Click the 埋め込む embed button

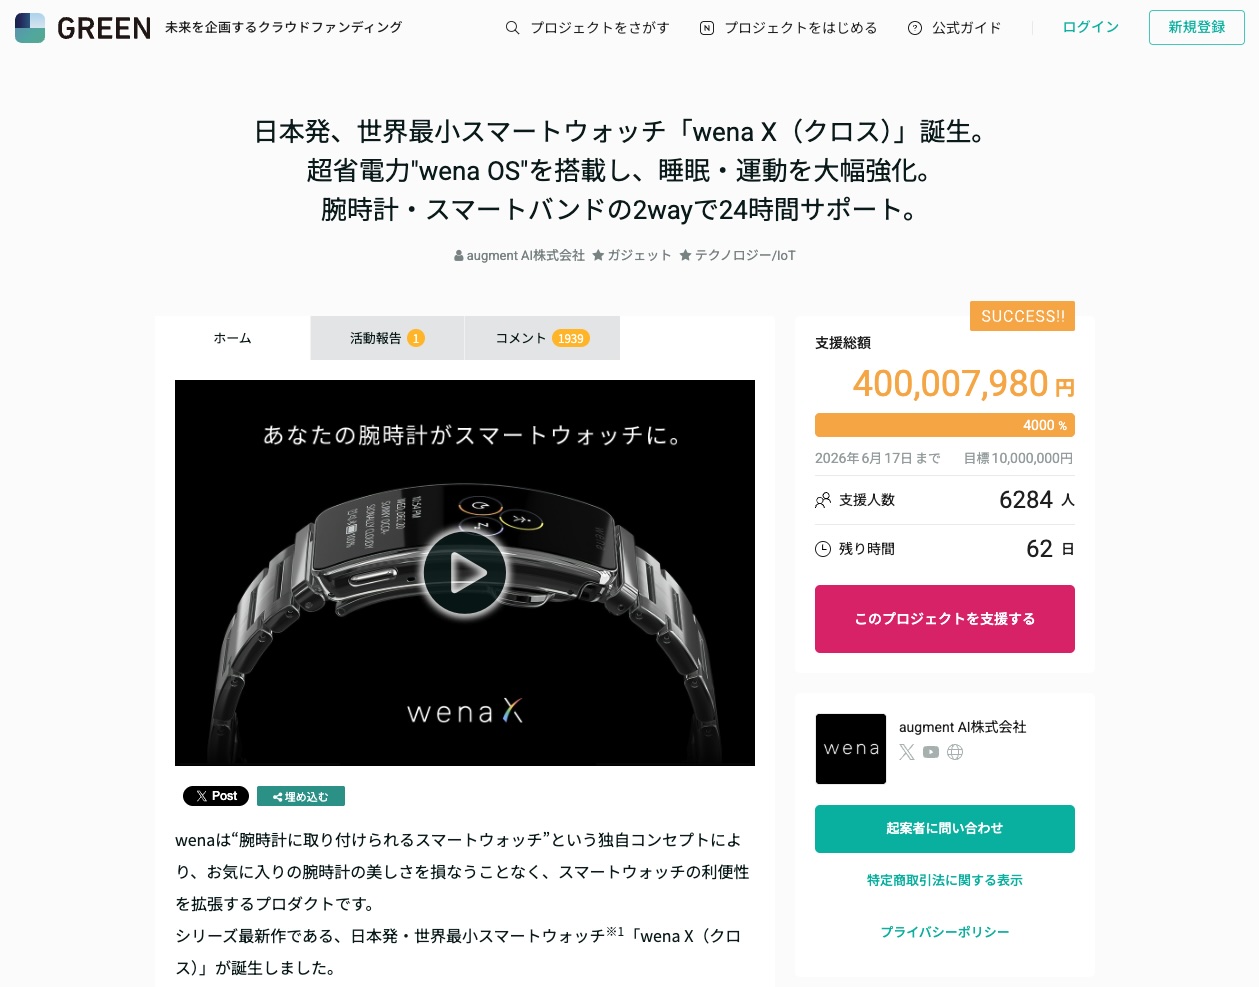[x=301, y=796]
